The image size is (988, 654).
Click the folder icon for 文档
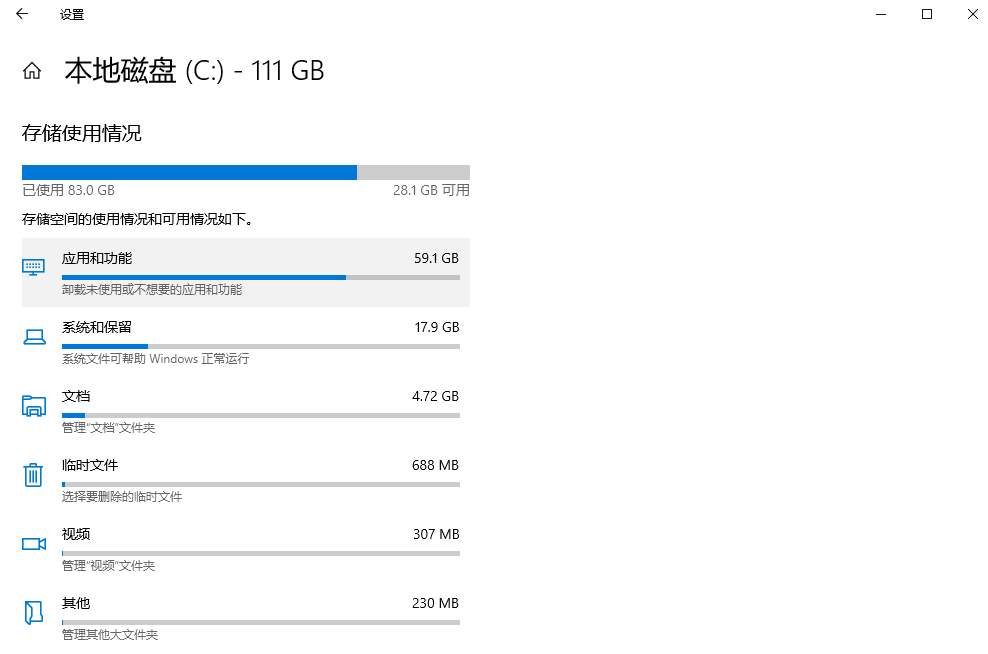34,406
